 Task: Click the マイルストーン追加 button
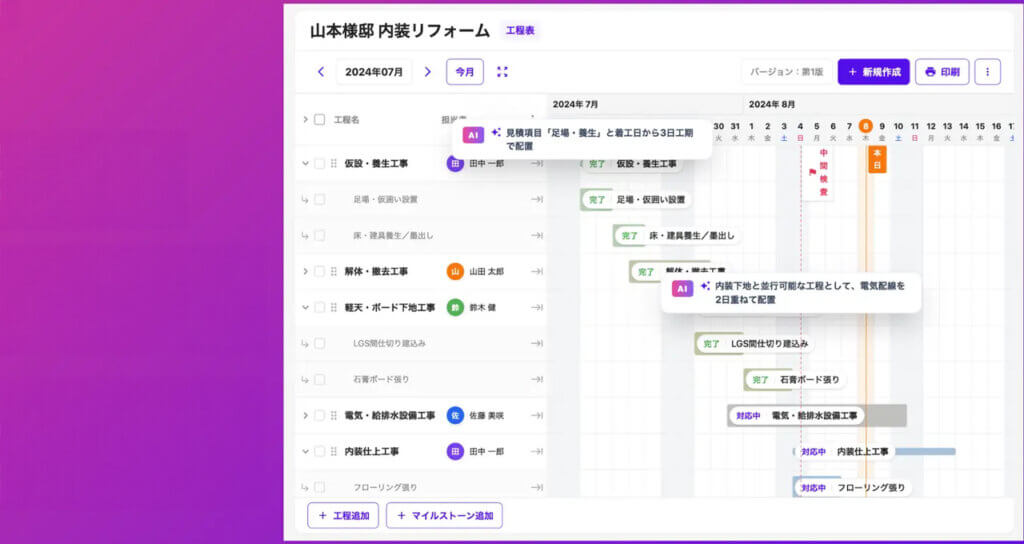tap(444, 515)
